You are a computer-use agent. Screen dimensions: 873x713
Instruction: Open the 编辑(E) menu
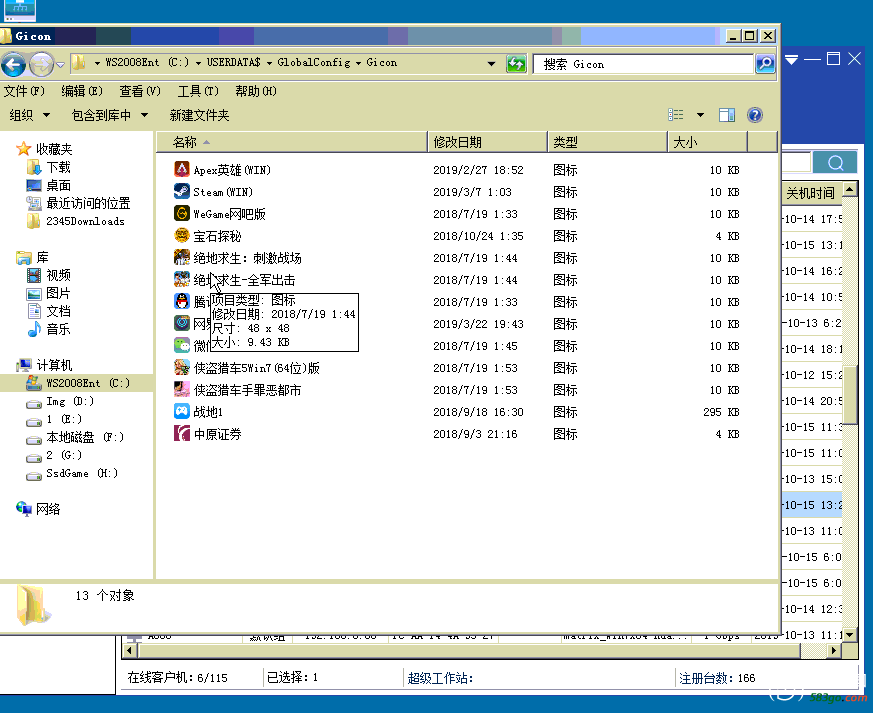click(82, 91)
